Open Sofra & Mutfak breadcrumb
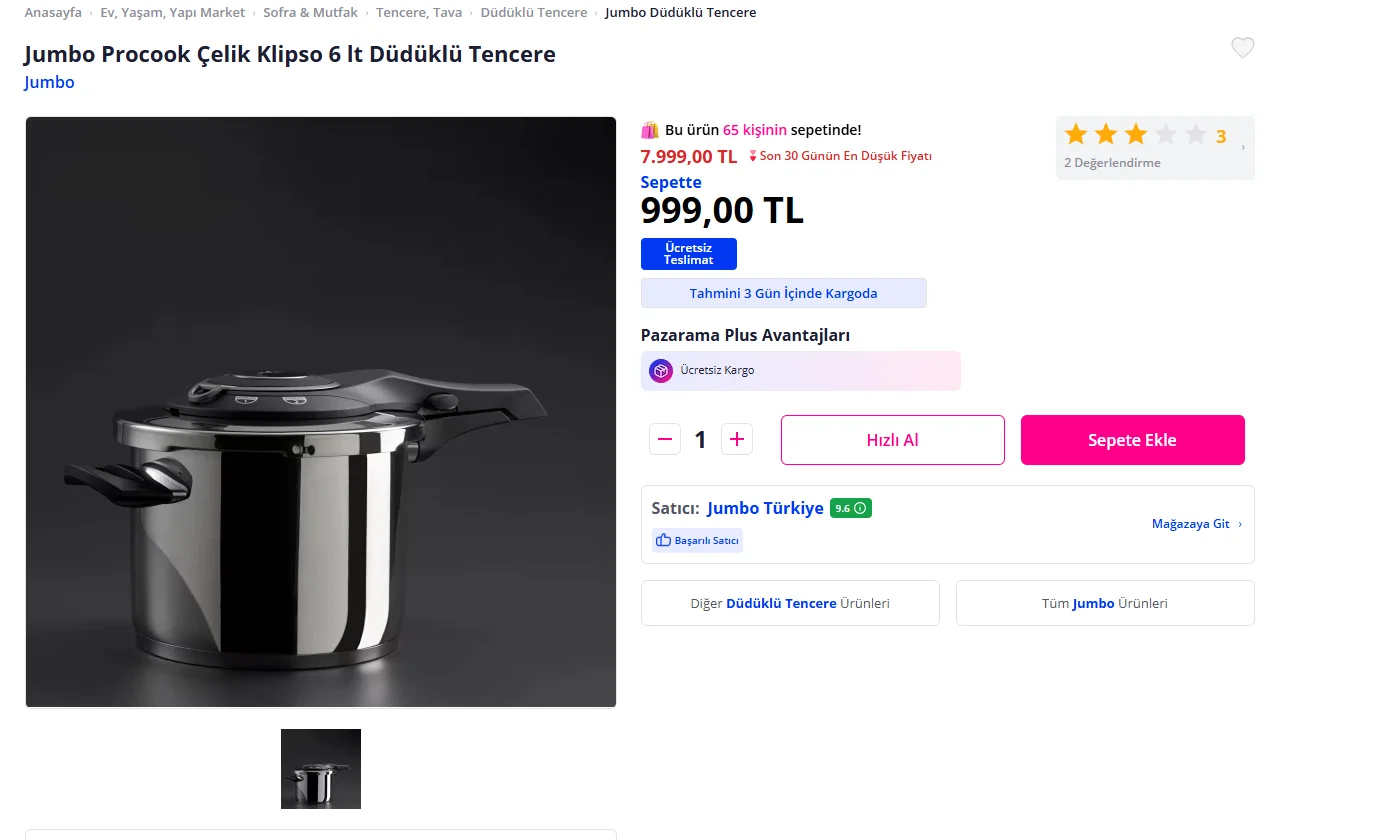The image size is (1390, 840). [310, 13]
